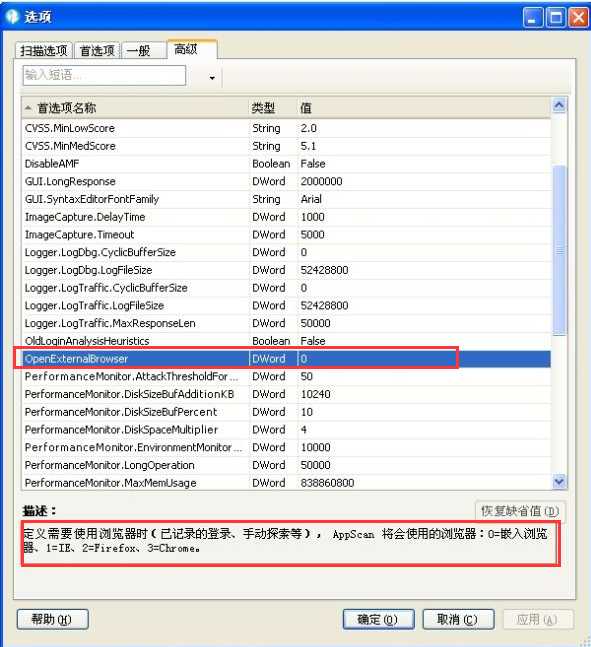
Task: Select the GUI.SyntaxEditorFontFamily row
Action: (286, 199)
